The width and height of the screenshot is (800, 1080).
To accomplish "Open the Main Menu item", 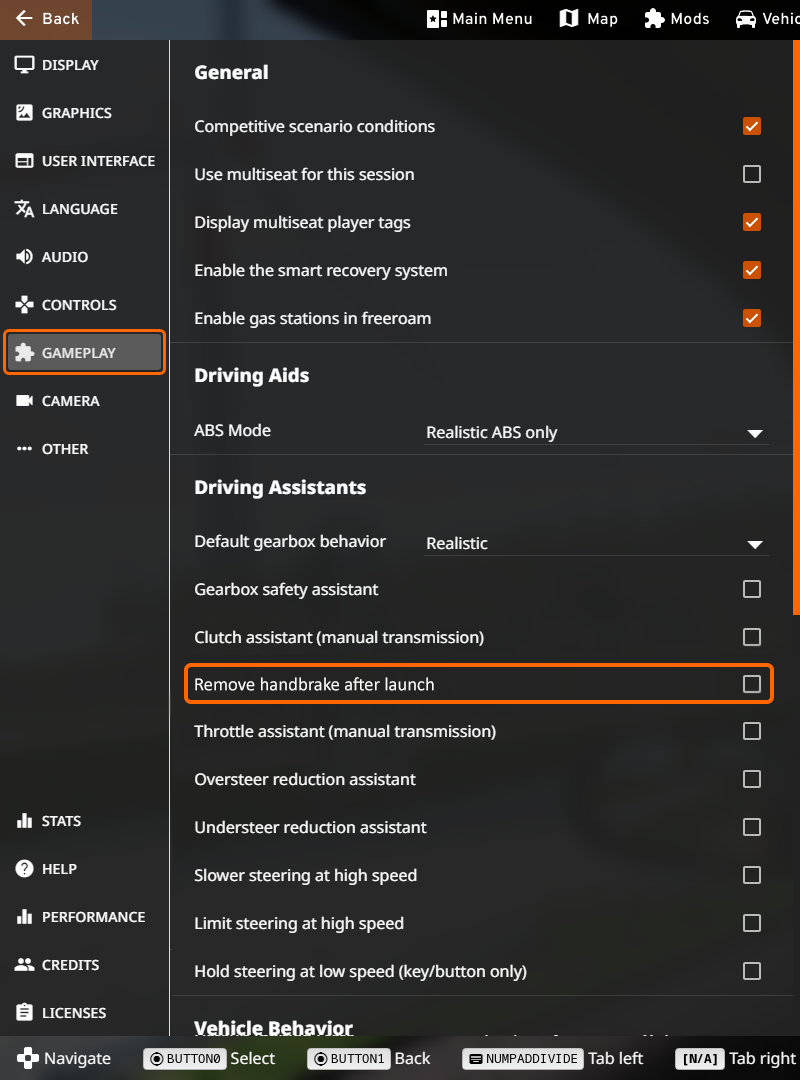I will 480,19.
